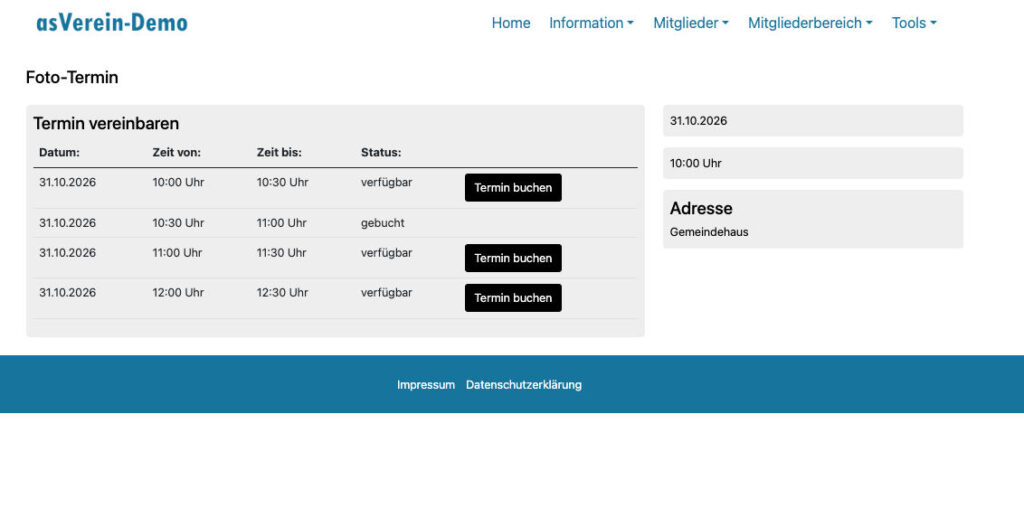The height and width of the screenshot is (518, 1024).
Task: Open the Mitgliederbereich dropdown menu
Action: (x=810, y=23)
